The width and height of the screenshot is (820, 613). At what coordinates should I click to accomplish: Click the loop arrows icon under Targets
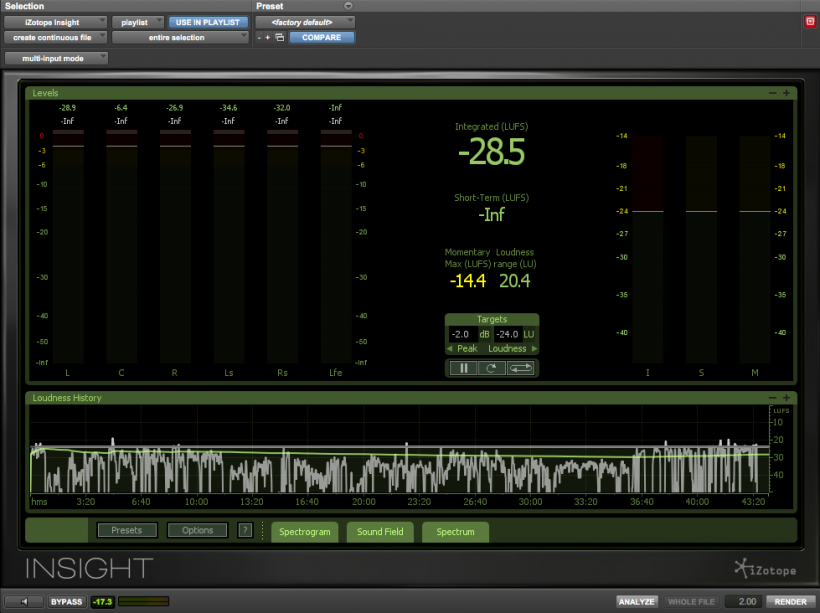[x=522, y=368]
